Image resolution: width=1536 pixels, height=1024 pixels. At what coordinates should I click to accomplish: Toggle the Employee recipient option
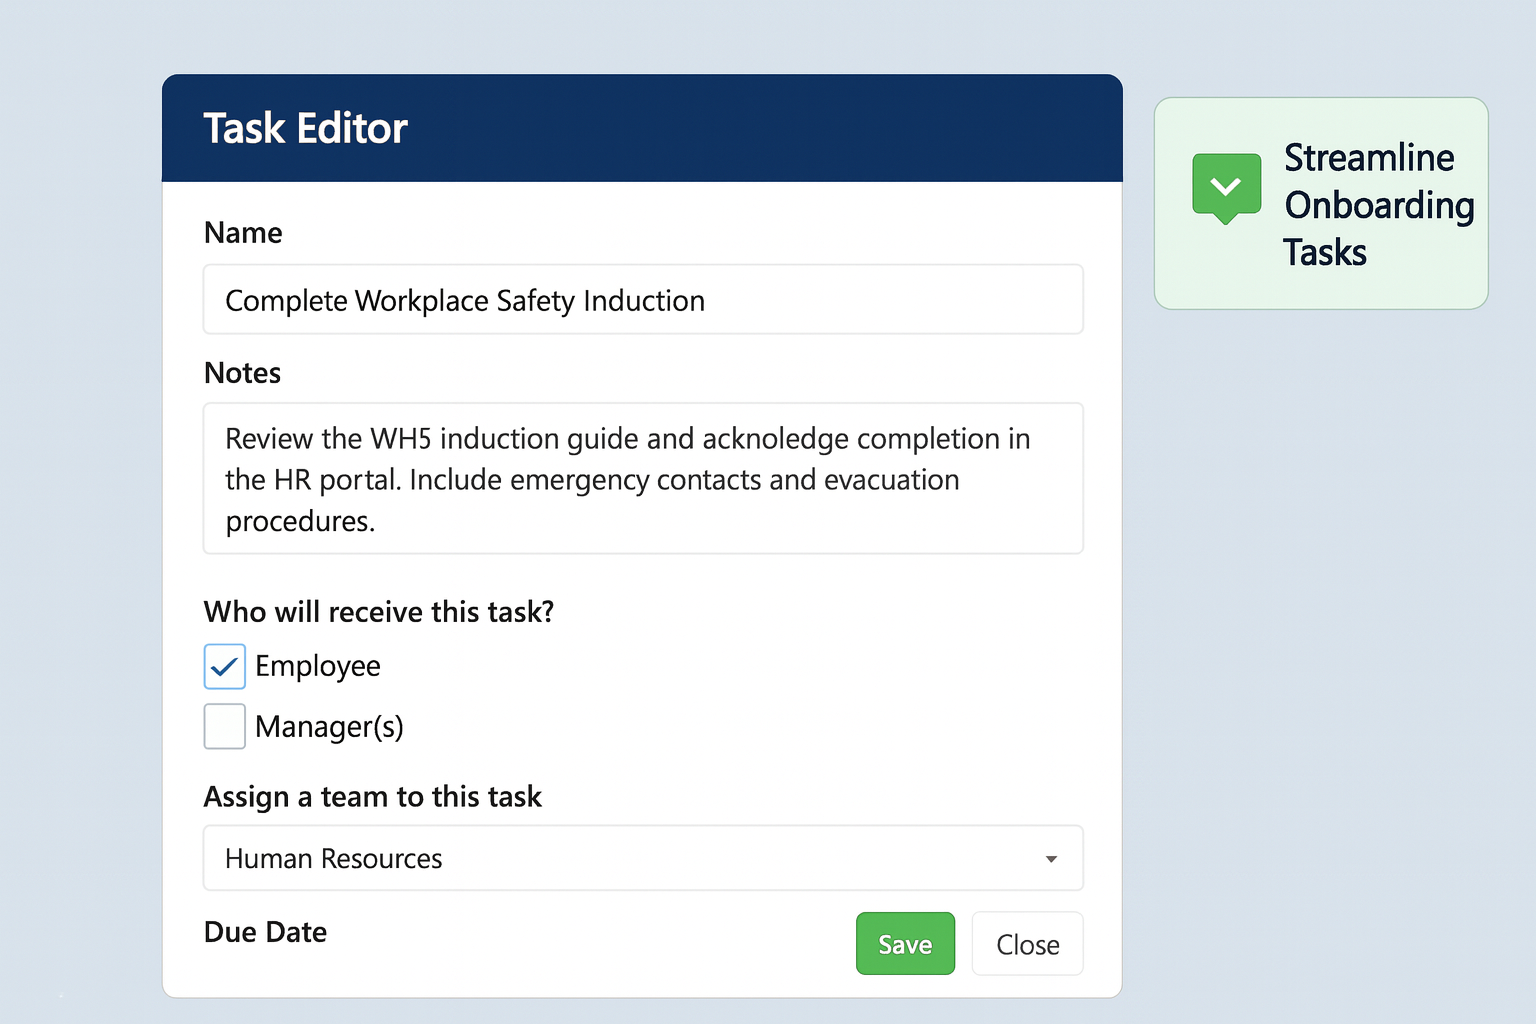click(224, 666)
